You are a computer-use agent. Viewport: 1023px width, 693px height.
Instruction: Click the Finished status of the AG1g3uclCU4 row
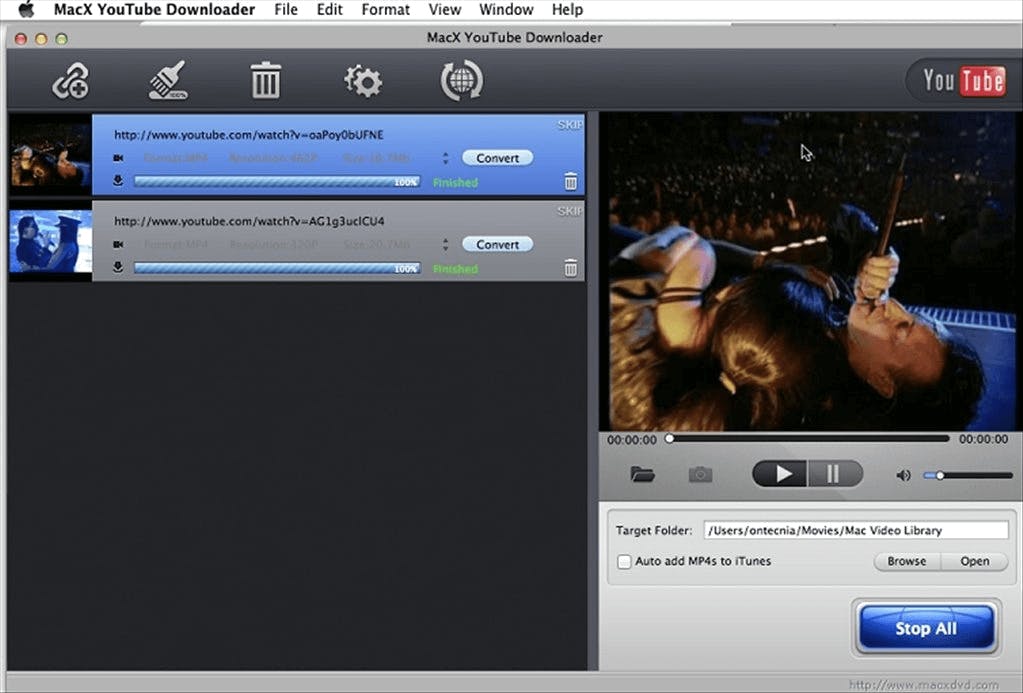pyautogui.click(x=455, y=269)
